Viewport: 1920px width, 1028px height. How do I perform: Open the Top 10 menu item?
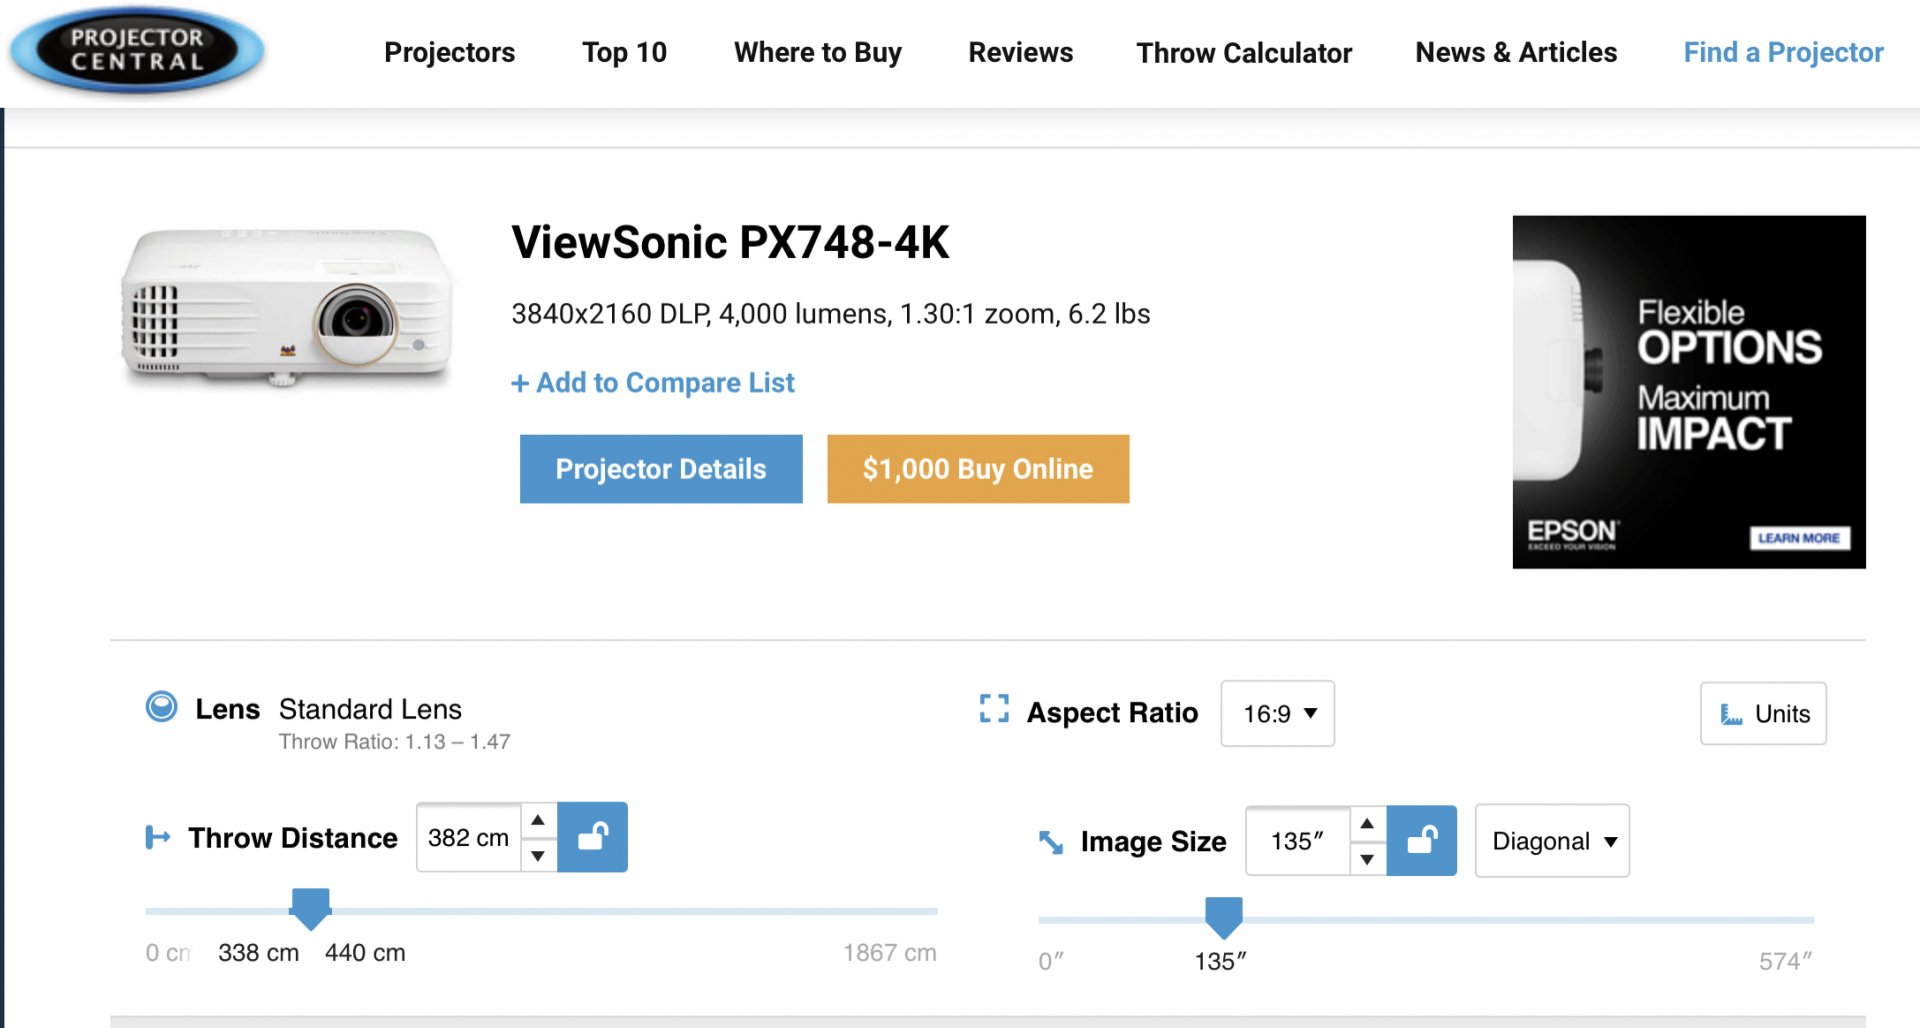[x=625, y=52]
